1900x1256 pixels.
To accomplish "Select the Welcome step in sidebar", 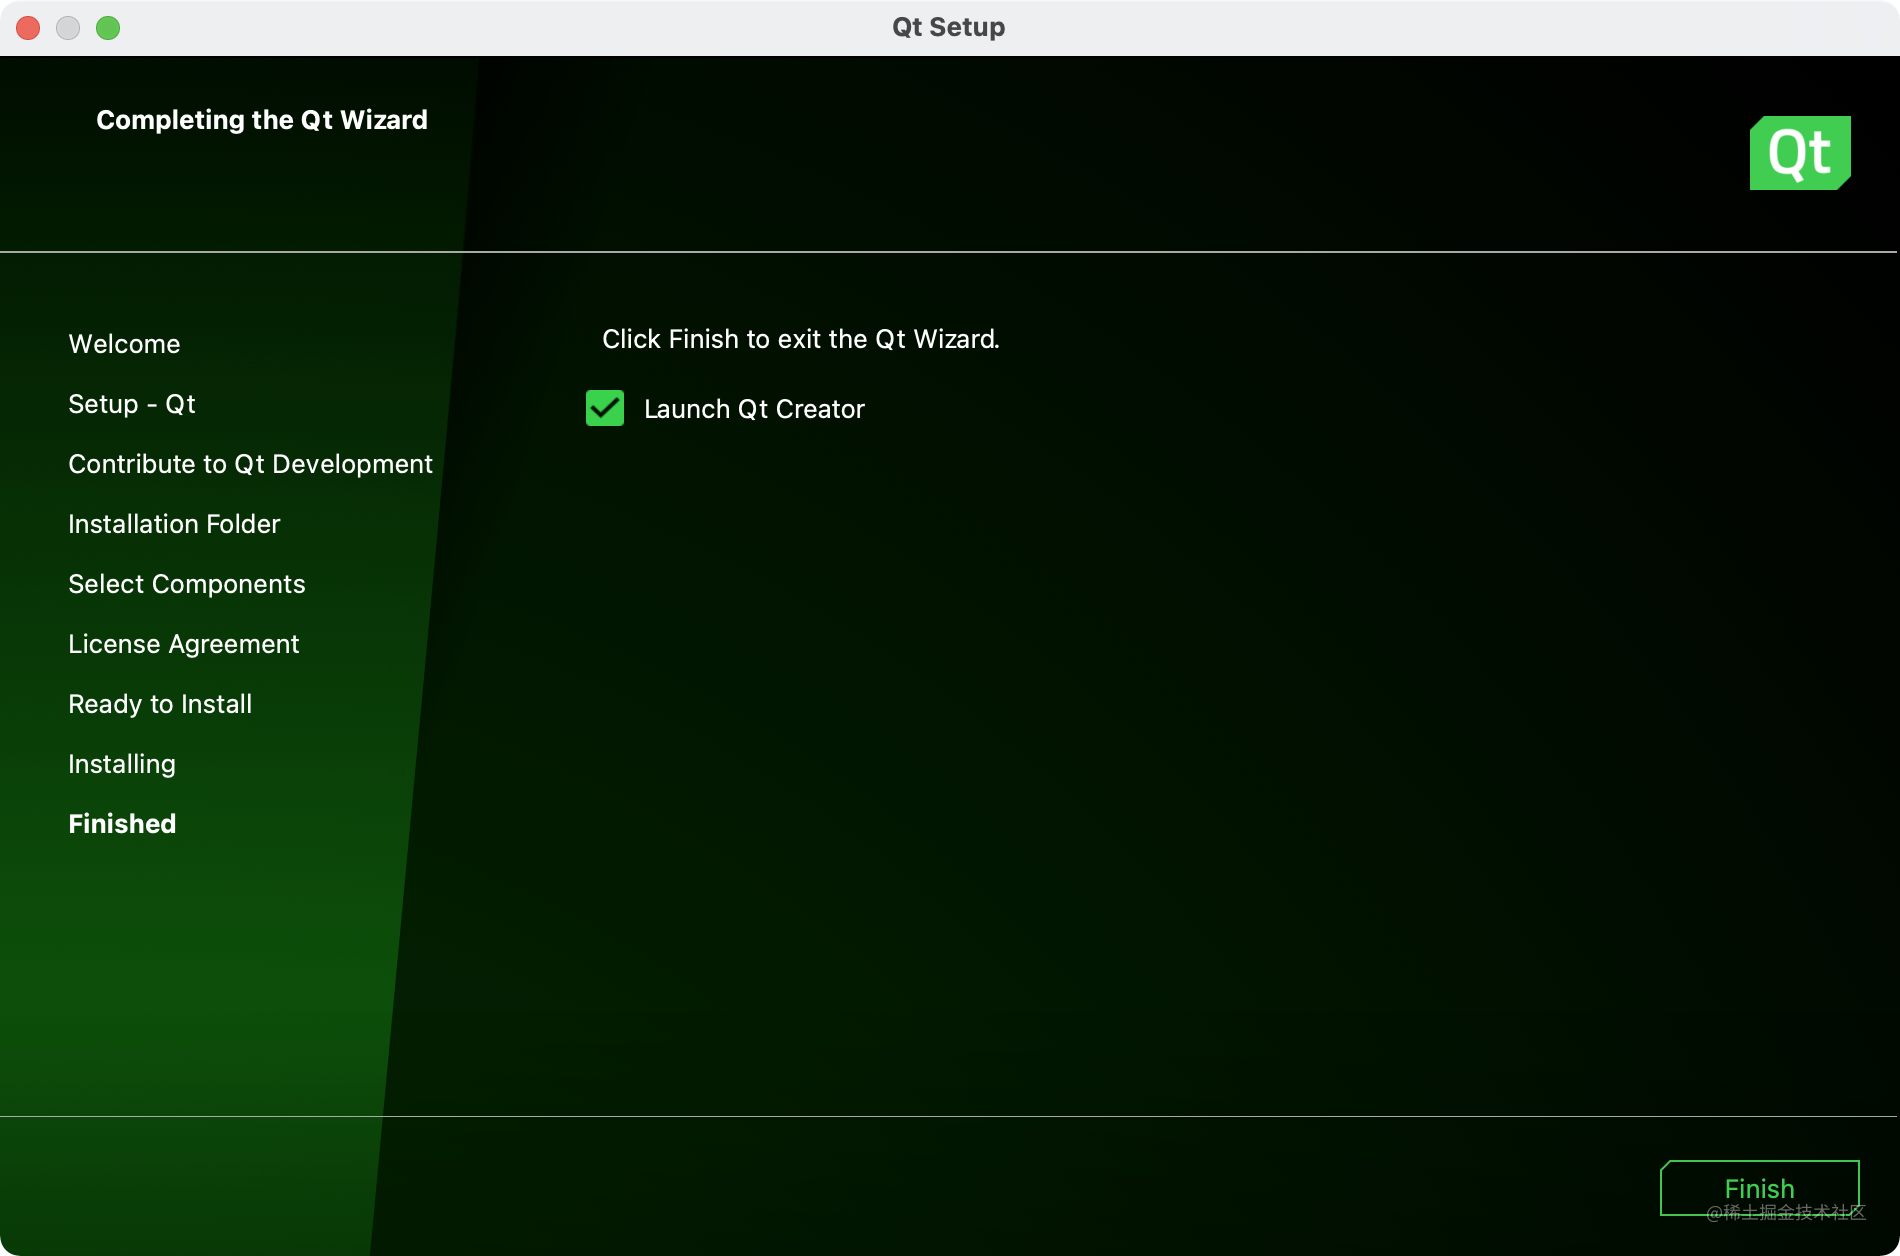I will point(124,344).
